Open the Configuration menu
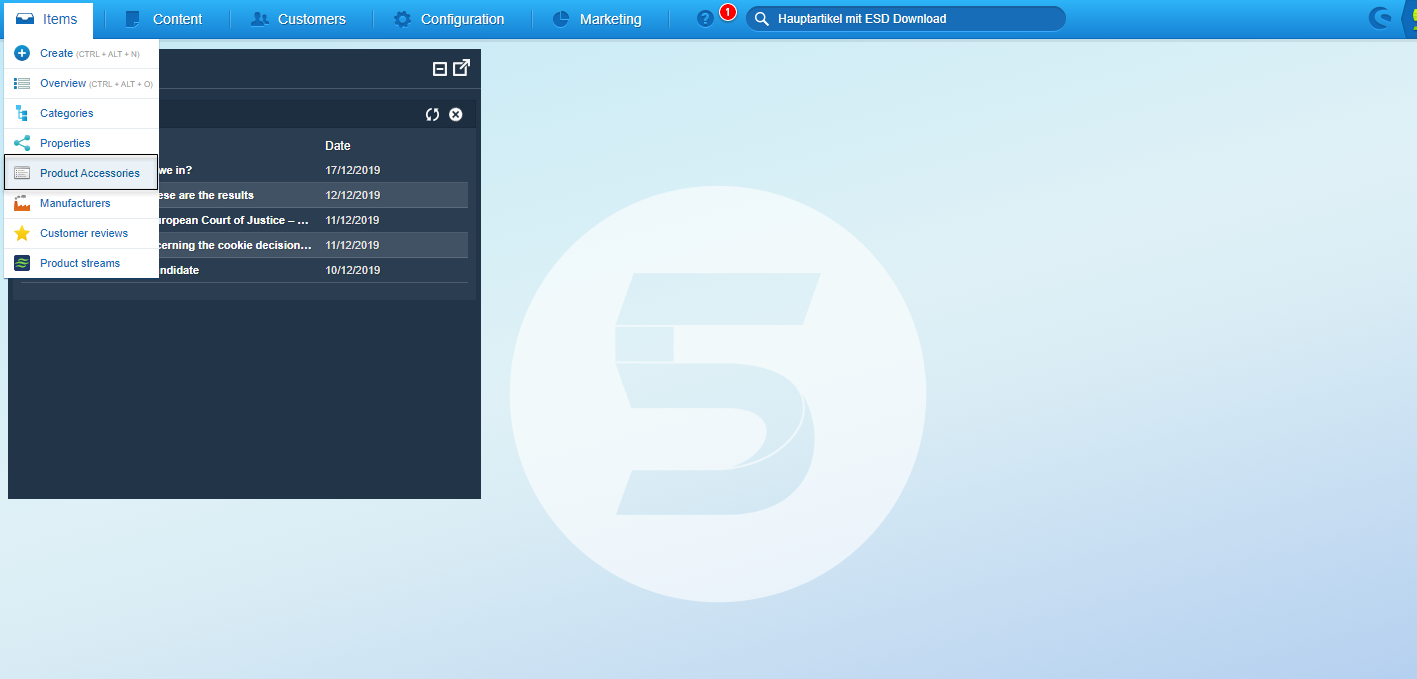This screenshot has width=1417, height=679. pyautogui.click(x=449, y=19)
